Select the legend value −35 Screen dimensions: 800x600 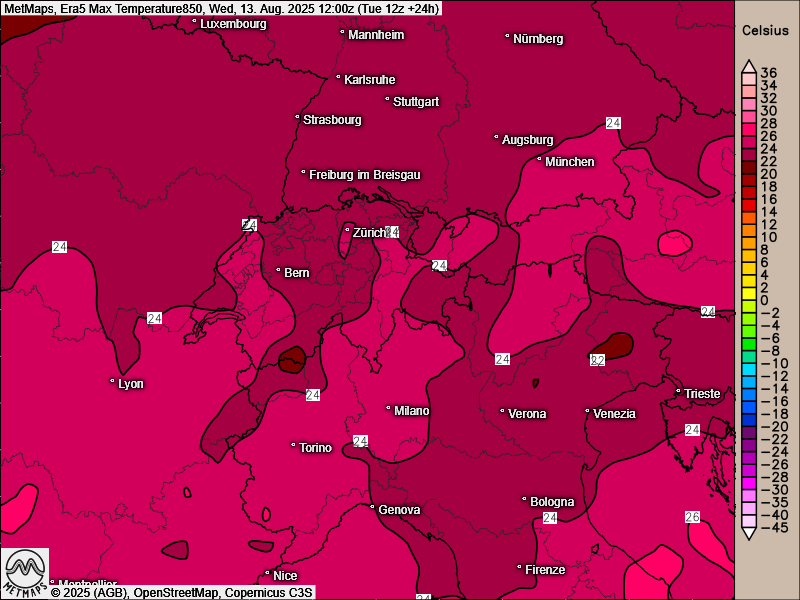click(x=774, y=503)
